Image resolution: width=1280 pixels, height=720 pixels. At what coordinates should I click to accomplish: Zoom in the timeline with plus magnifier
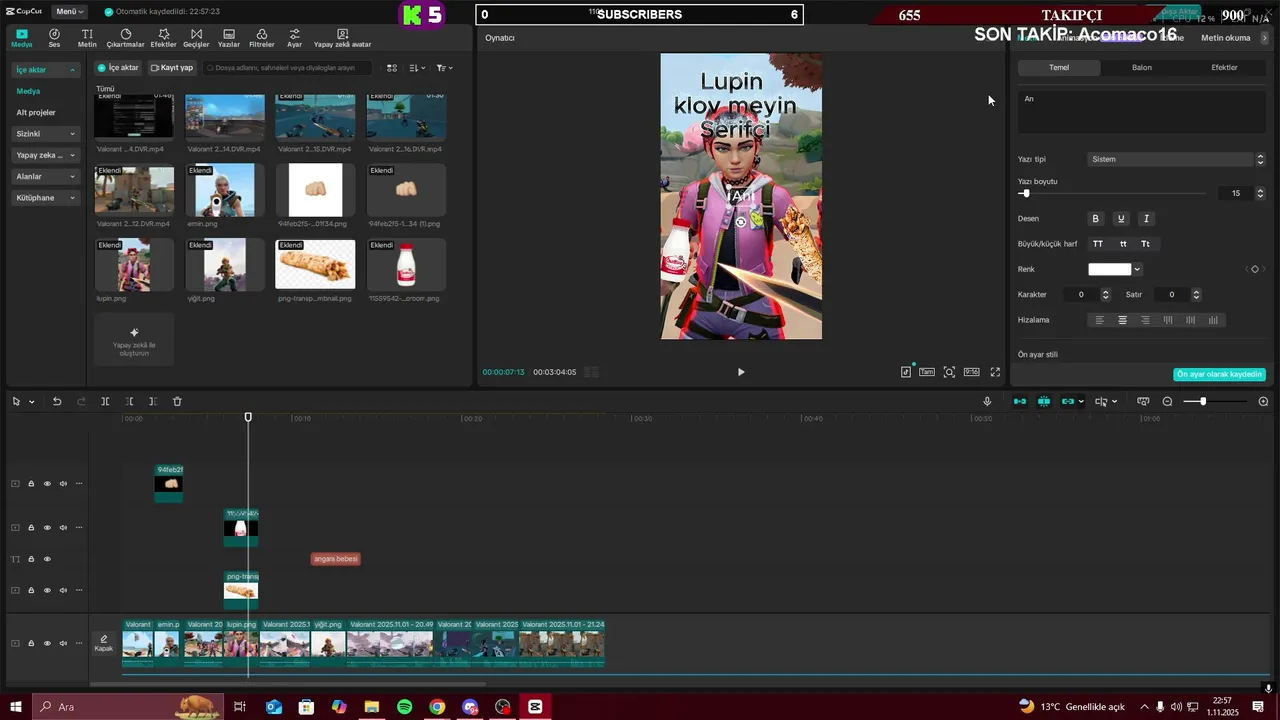pos(1263,401)
